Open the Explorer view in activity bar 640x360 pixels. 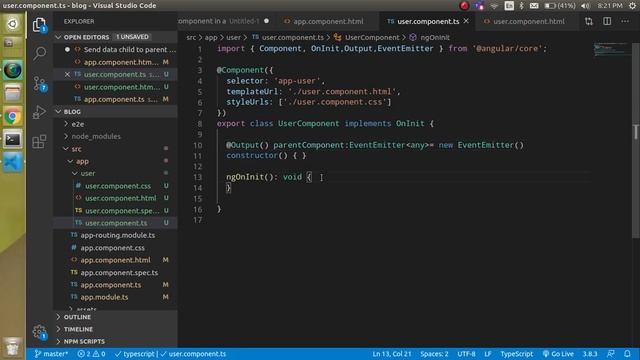click(40, 25)
